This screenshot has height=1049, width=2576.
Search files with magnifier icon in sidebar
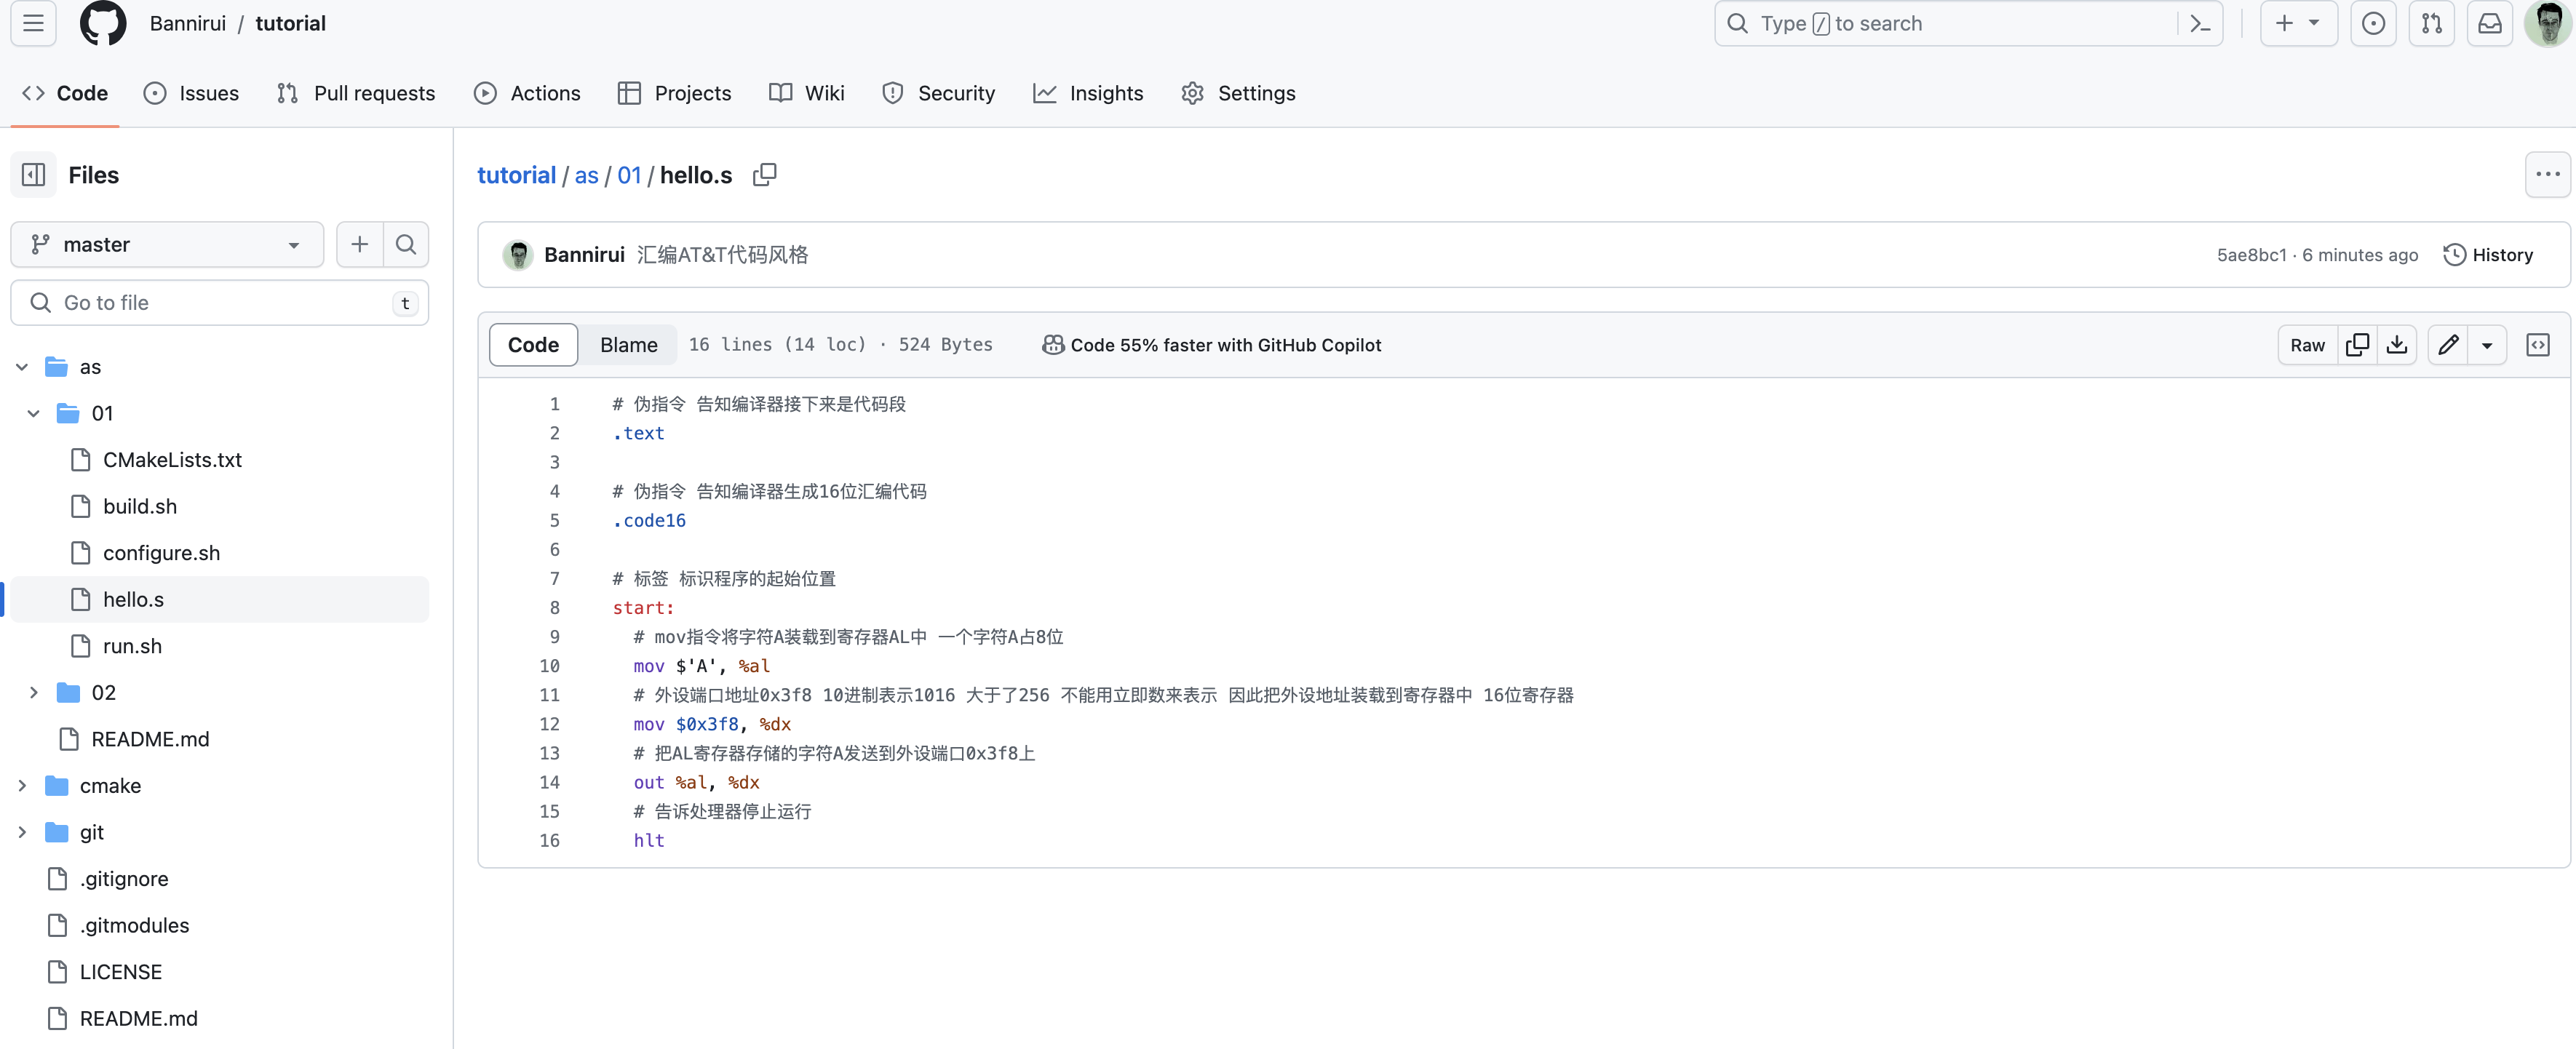pos(405,245)
